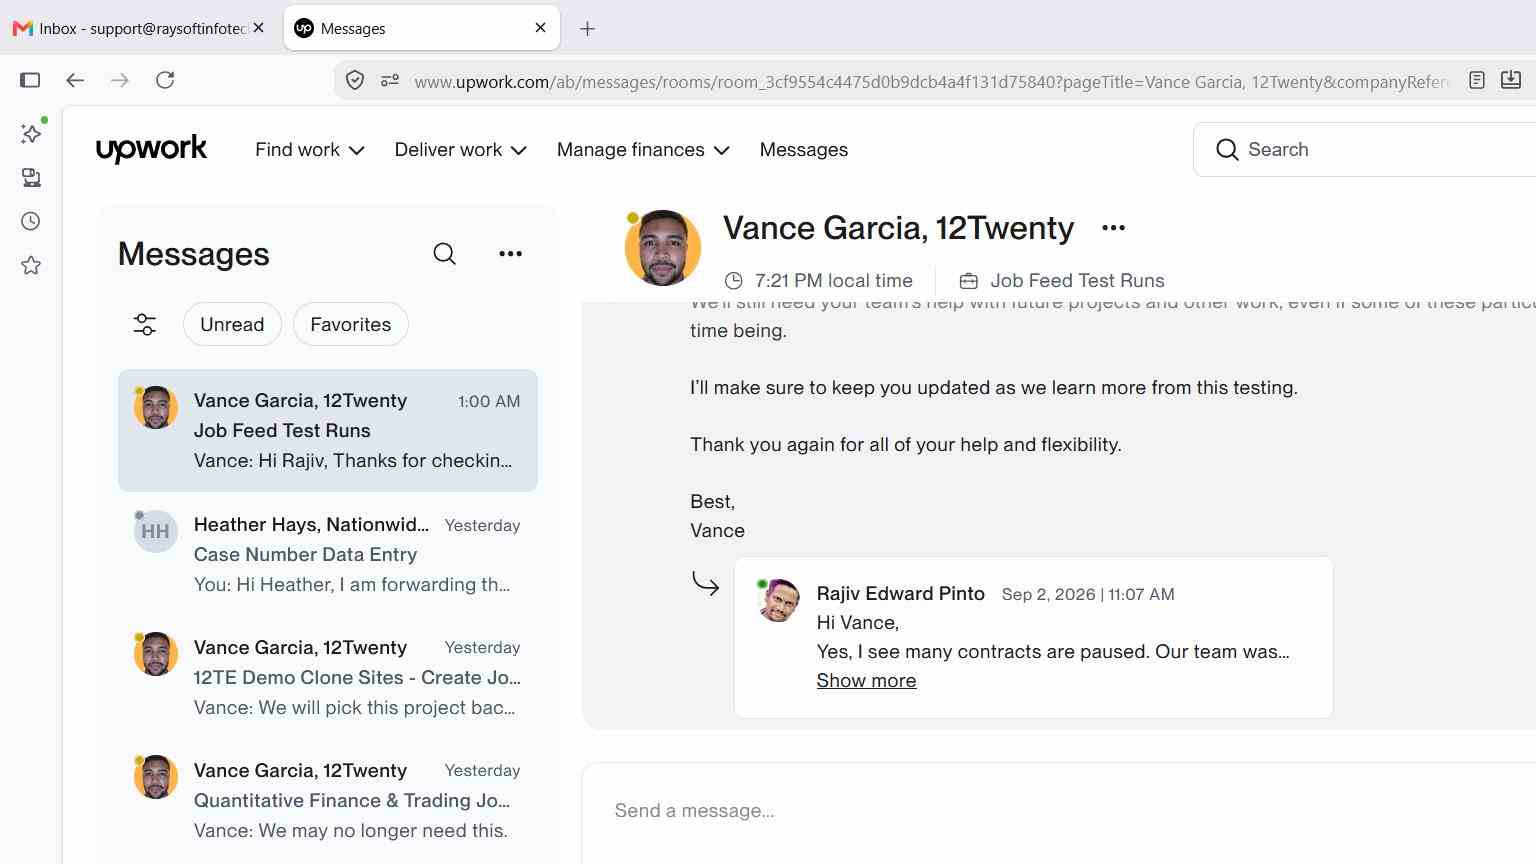
Task: Click Show more on quoted reply
Action: 866,681
